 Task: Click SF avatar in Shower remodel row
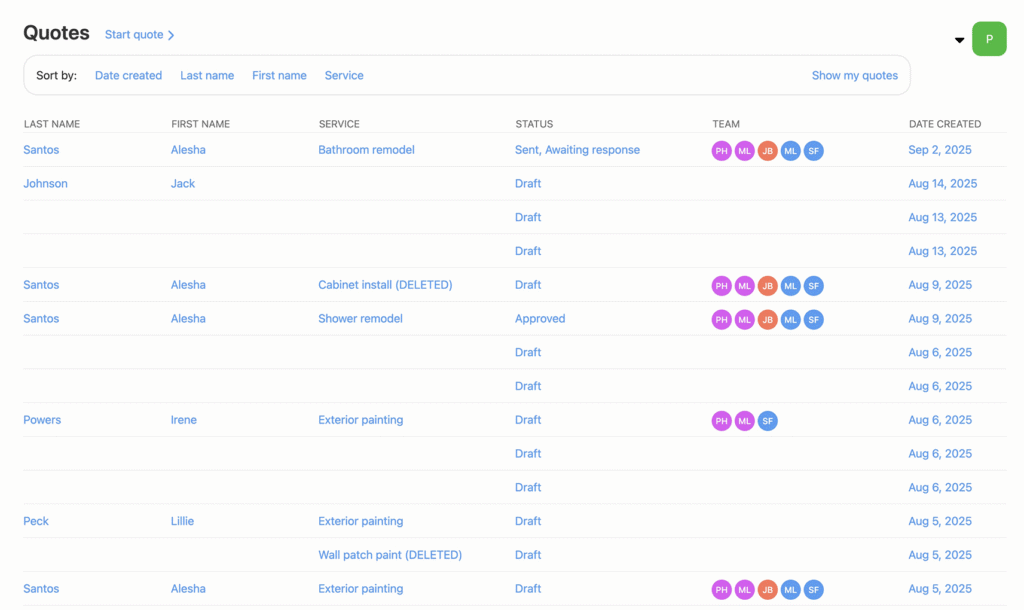pos(813,320)
